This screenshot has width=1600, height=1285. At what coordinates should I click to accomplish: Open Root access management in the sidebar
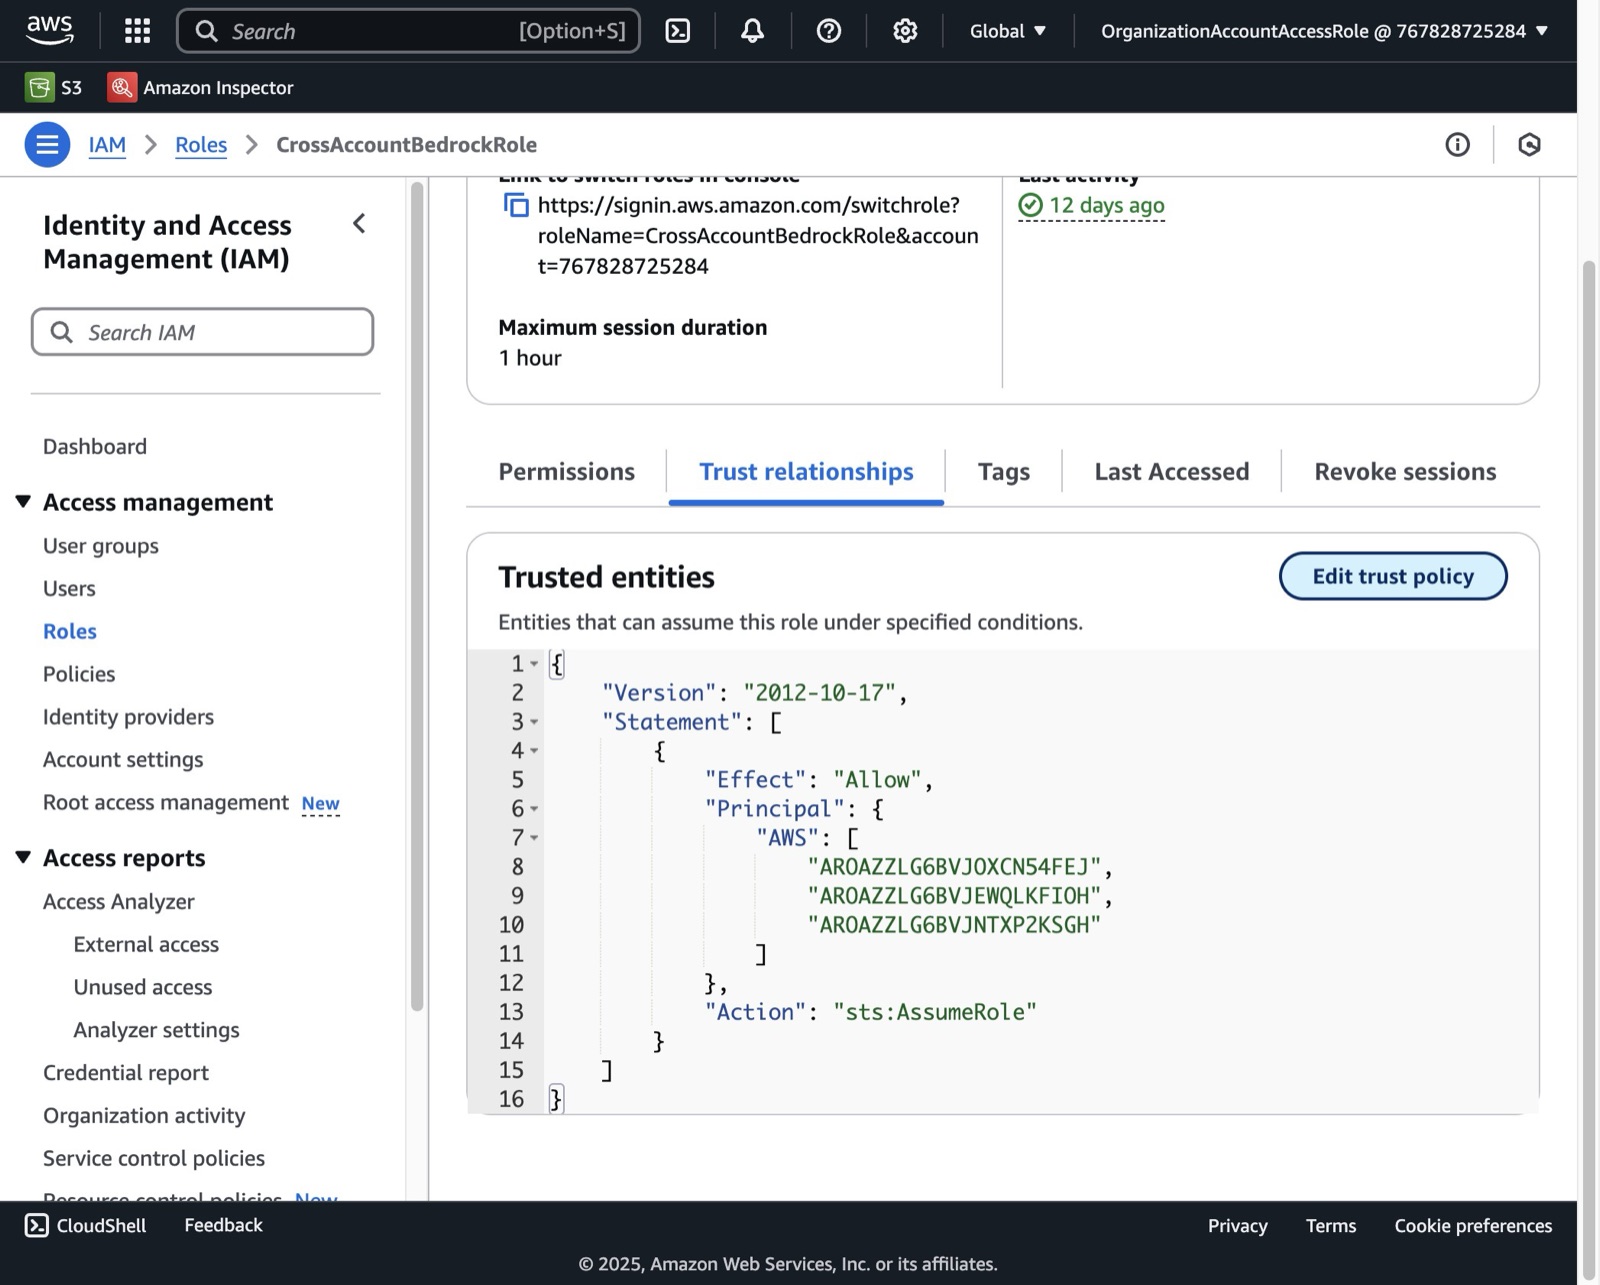click(x=166, y=803)
